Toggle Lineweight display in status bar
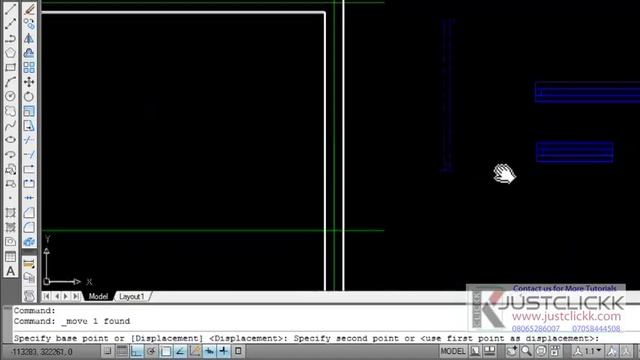640x360 pixels. 224,351
